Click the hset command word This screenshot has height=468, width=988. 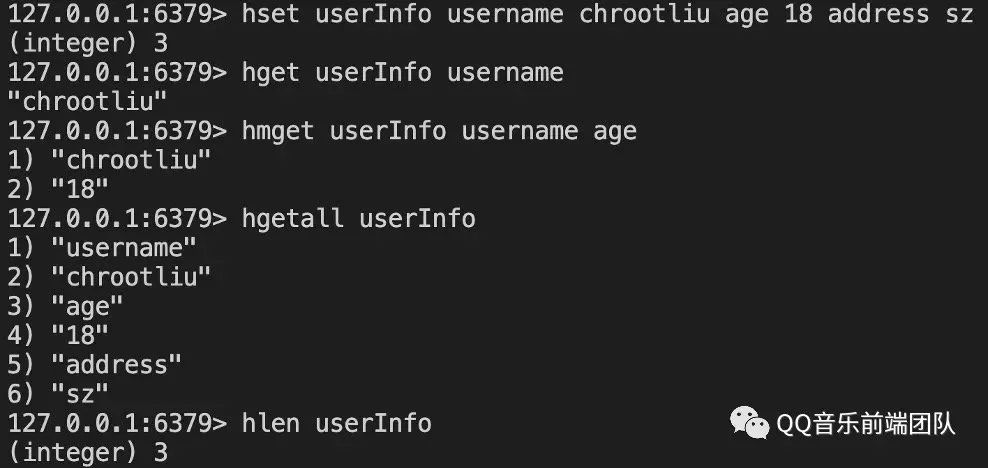click(x=271, y=14)
